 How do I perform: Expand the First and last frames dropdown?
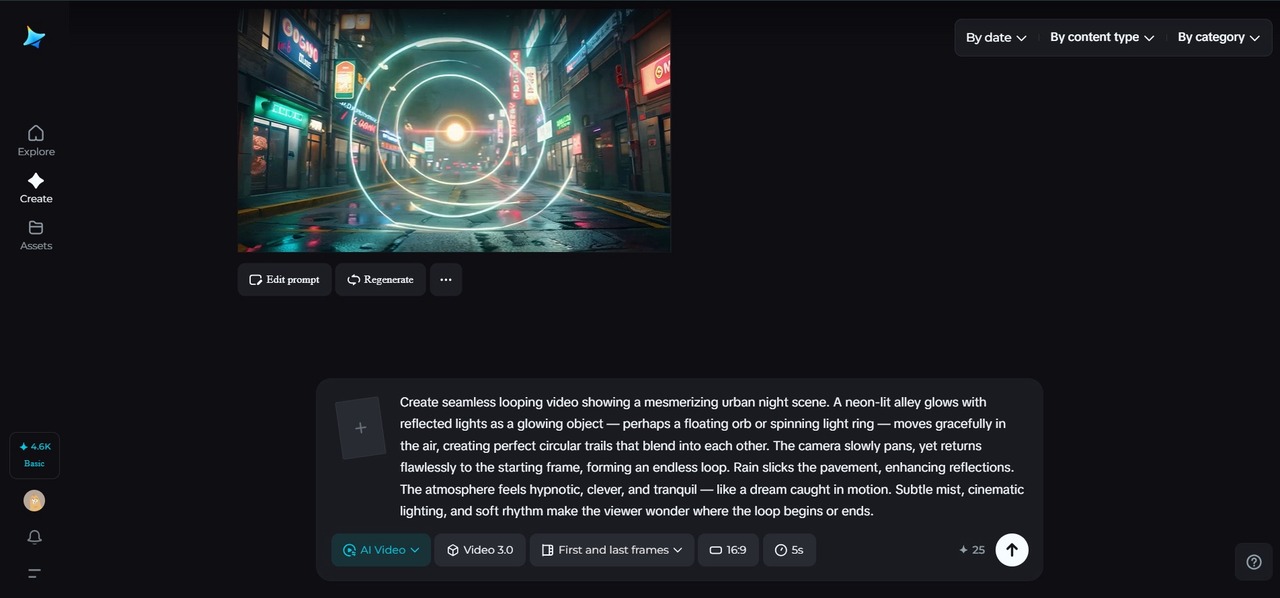tap(611, 549)
